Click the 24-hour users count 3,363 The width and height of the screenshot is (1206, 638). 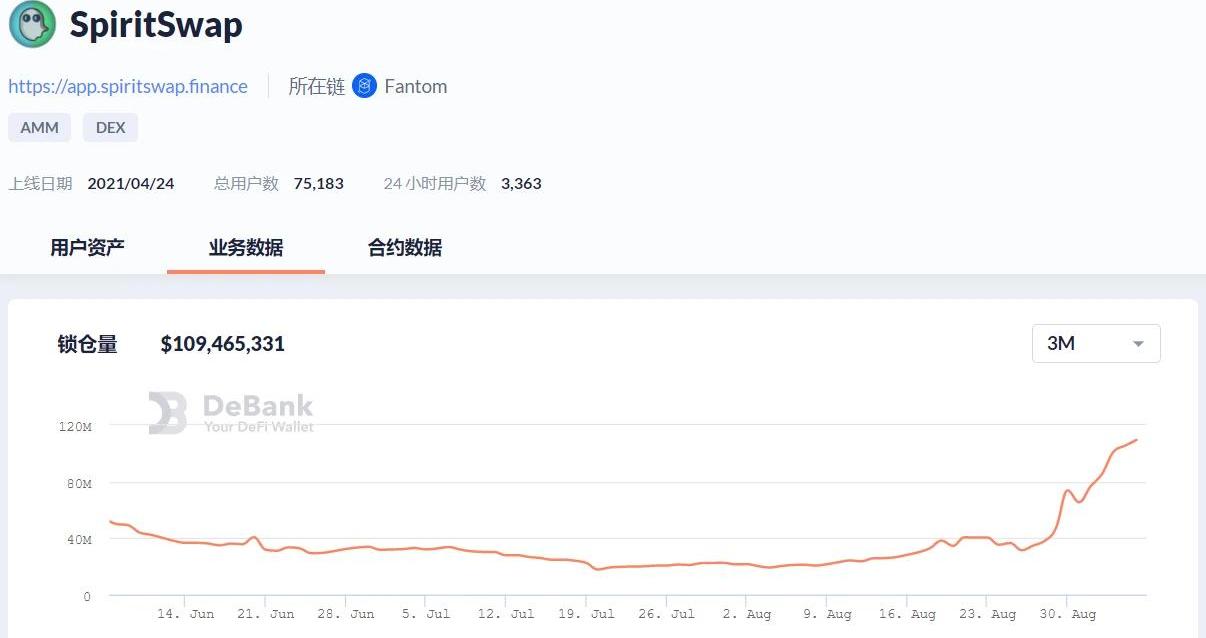521,184
